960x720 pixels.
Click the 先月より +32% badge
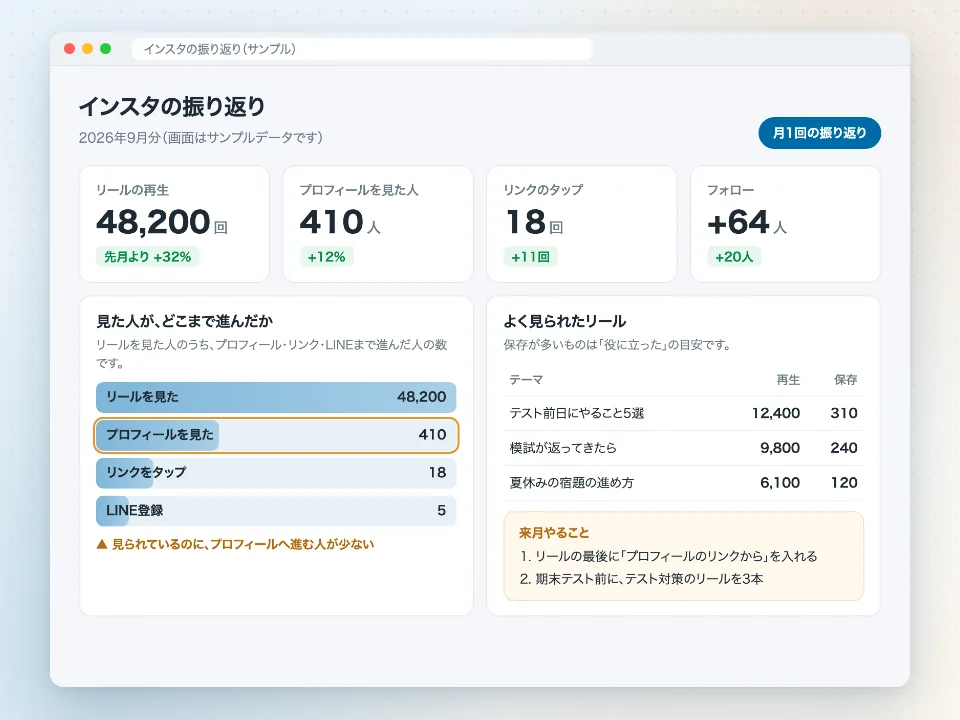[x=148, y=257]
